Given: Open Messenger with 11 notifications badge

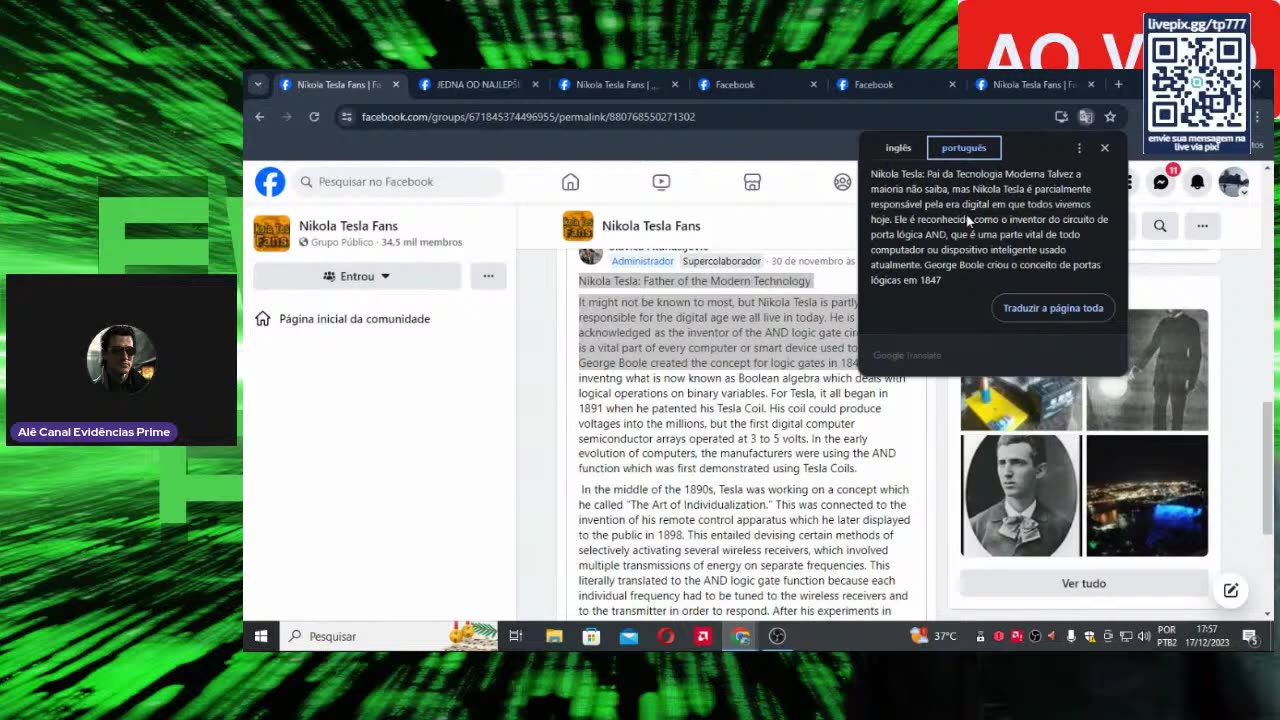Looking at the screenshot, I should click(1161, 182).
